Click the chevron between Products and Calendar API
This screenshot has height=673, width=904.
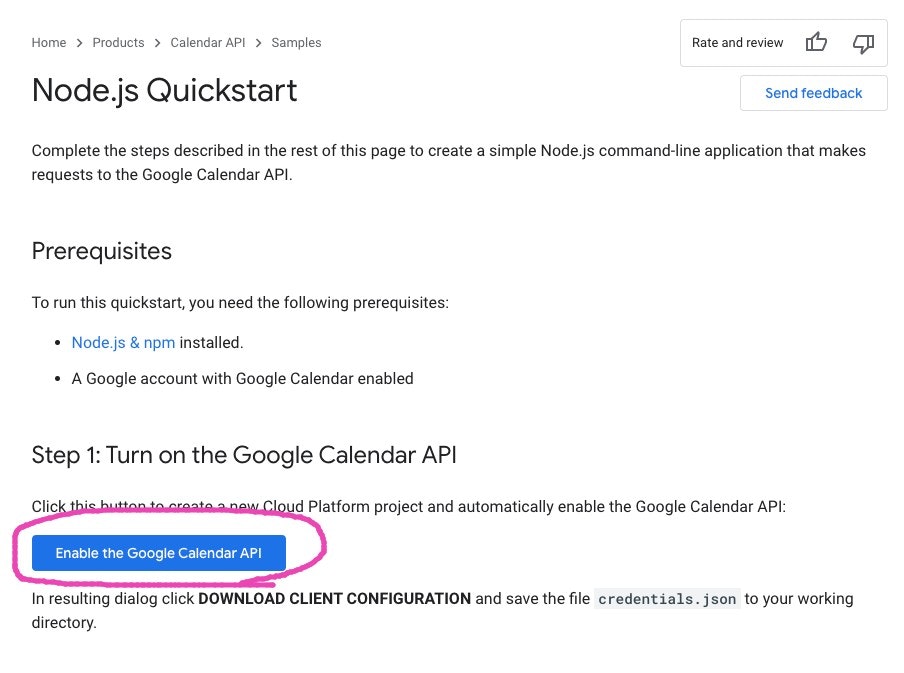coord(157,43)
